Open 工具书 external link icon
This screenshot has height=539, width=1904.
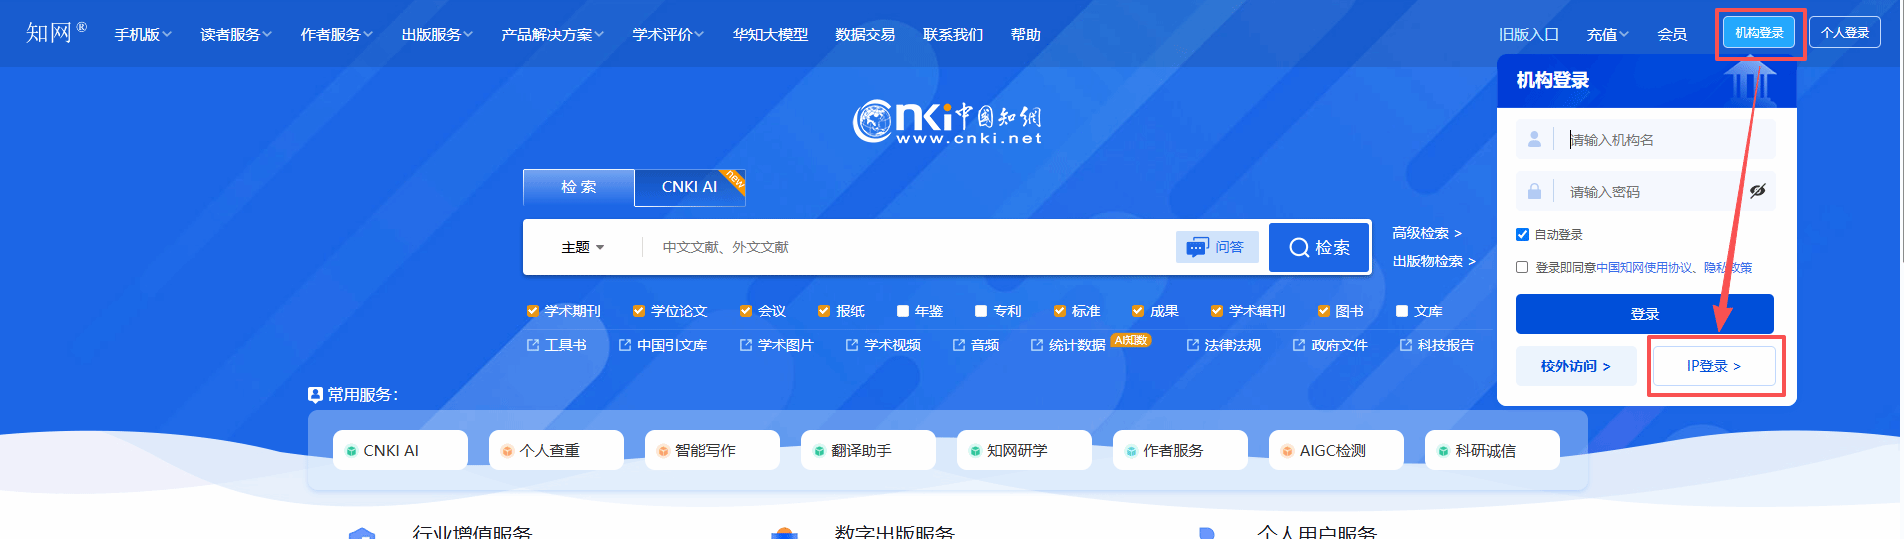pos(533,345)
